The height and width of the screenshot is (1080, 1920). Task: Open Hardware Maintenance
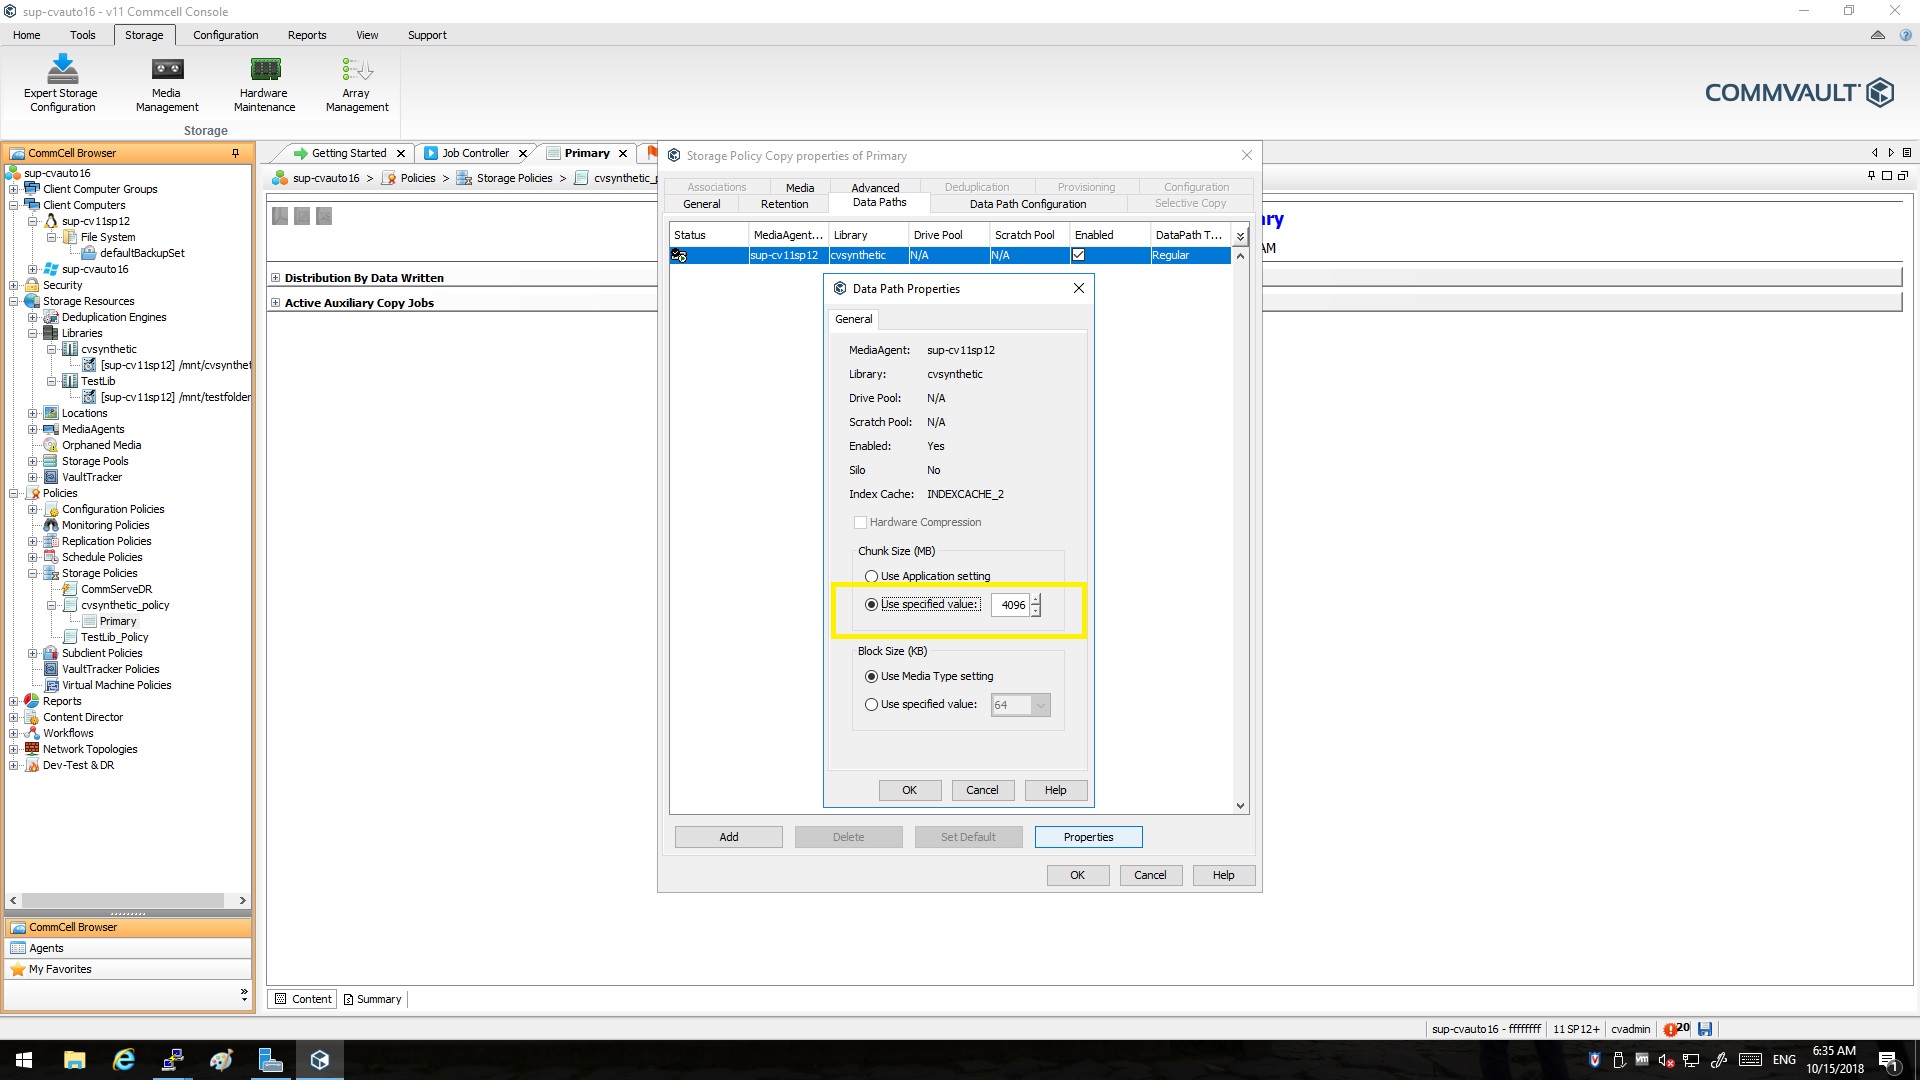[263, 82]
